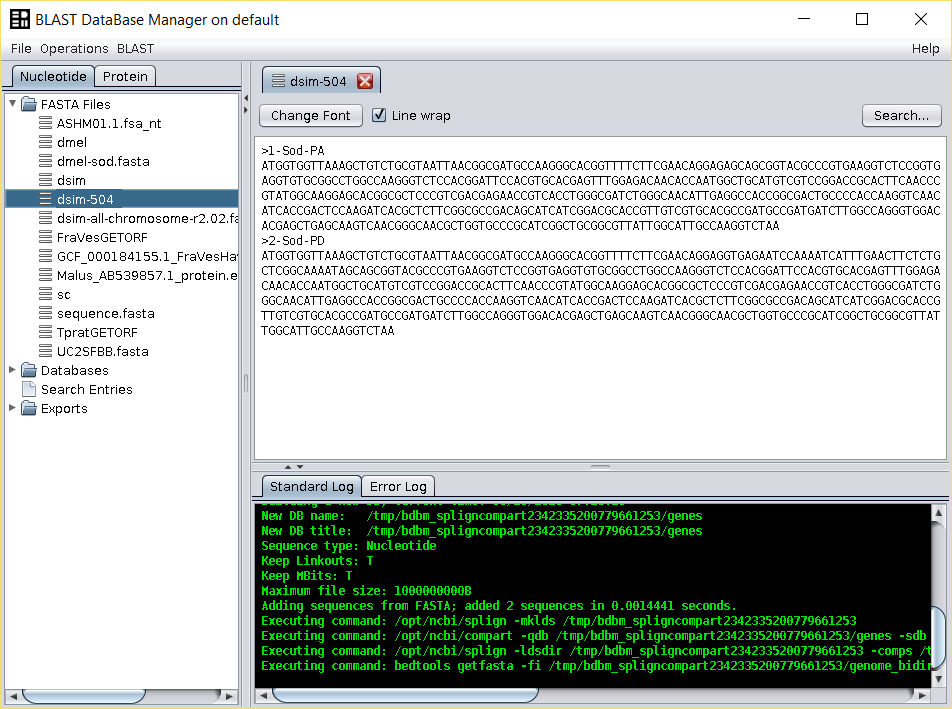Click the FASTA Files folder icon
The image size is (952, 709).
[29, 104]
